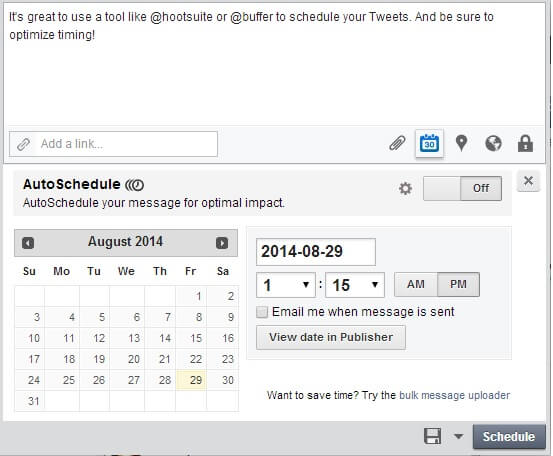Add location with the map pin icon
Viewport: 553px width, 456px height.
click(461, 143)
